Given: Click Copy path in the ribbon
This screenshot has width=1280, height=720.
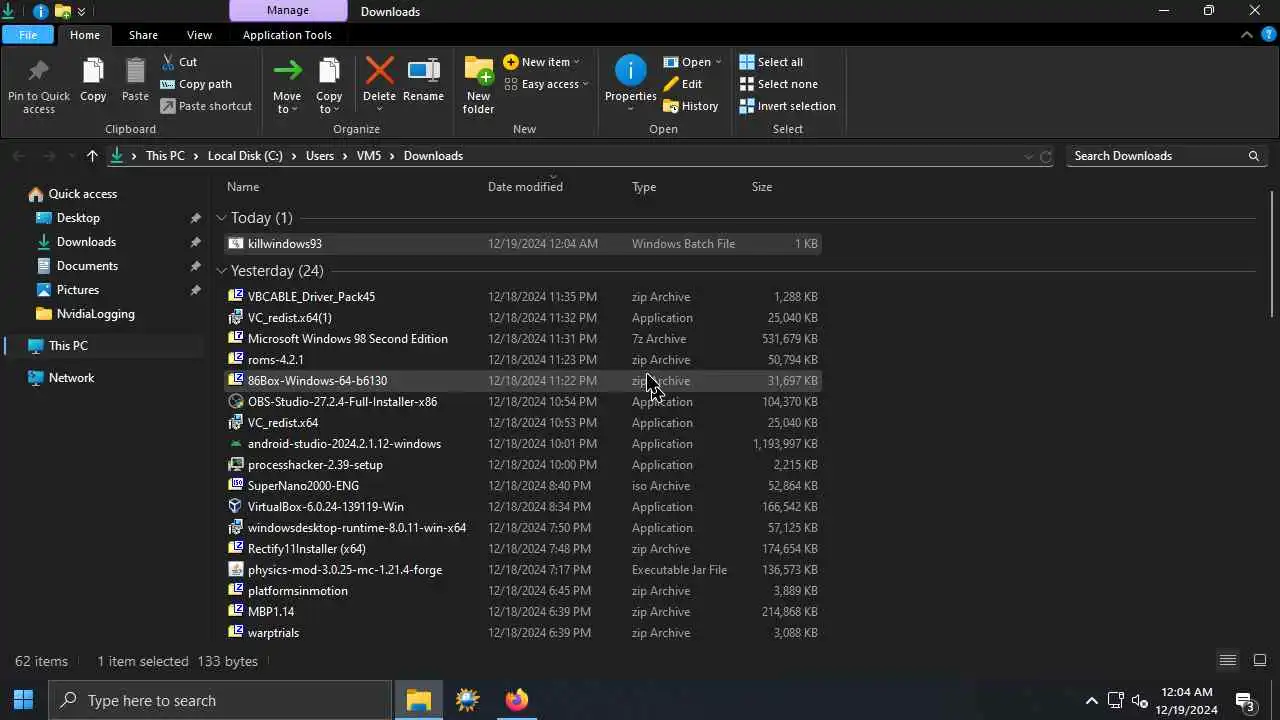Looking at the screenshot, I should [196, 84].
